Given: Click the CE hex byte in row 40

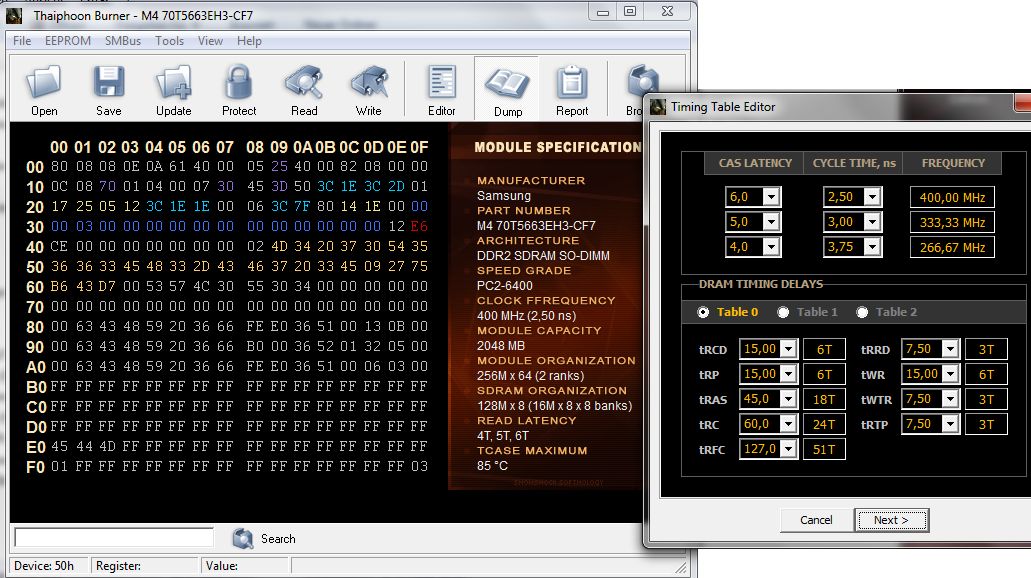Looking at the screenshot, I should [x=59, y=246].
